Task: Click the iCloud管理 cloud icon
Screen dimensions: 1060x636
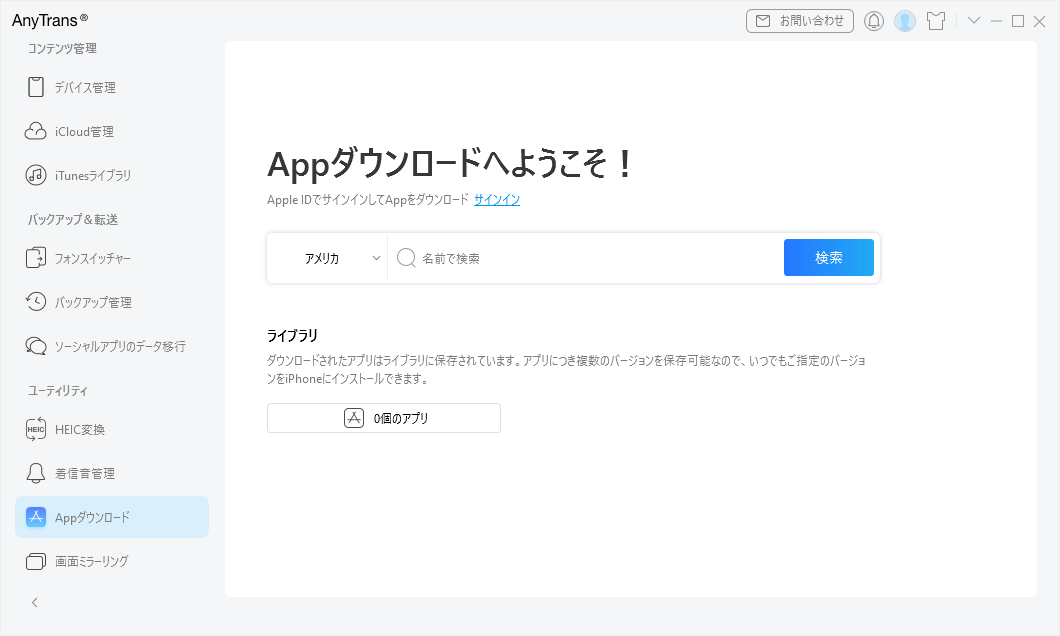Action: [x=36, y=131]
